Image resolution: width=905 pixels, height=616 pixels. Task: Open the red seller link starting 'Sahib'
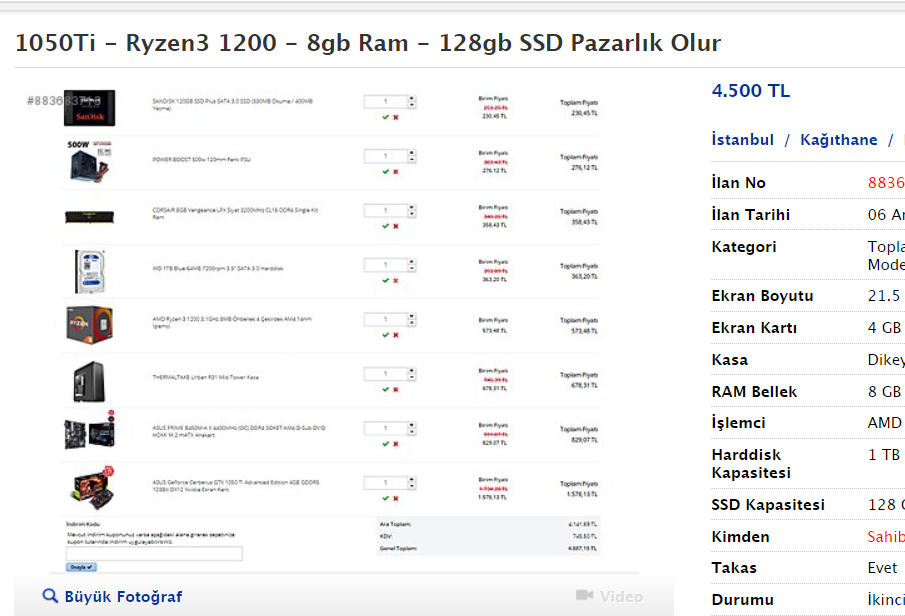click(x=886, y=537)
